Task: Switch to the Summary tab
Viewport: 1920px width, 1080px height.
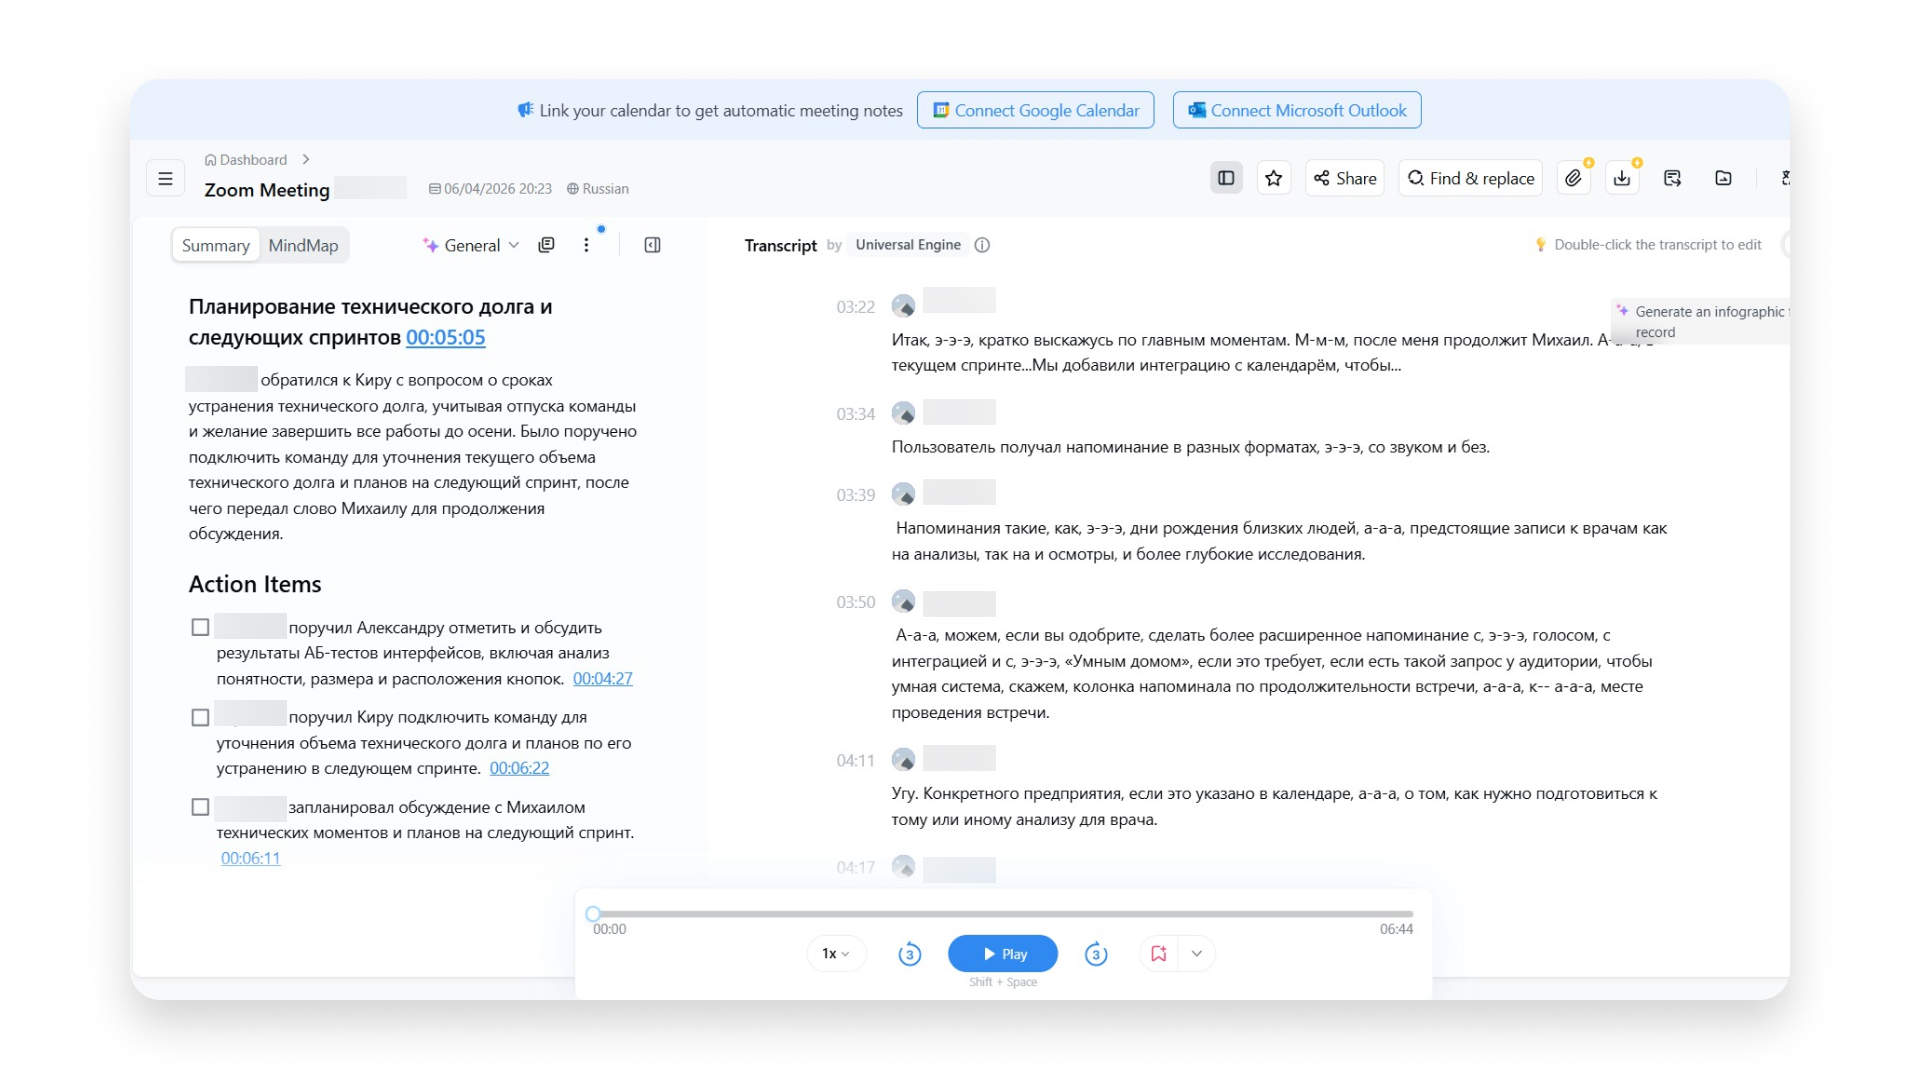Action: (x=216, y=245)
